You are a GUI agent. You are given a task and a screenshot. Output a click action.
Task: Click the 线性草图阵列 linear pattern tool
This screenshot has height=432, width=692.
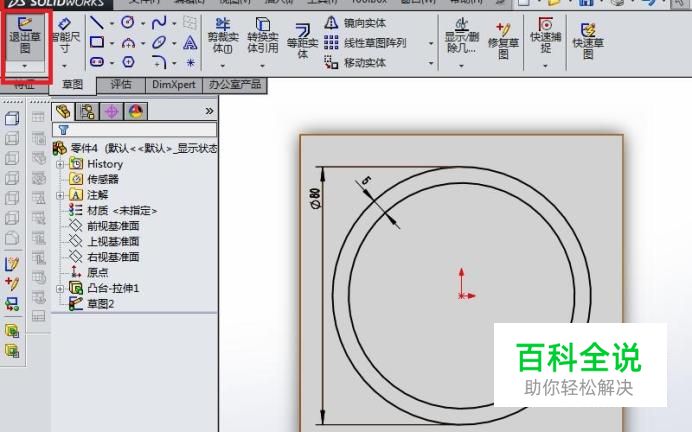pyautogui.click(x=365, y=43)
